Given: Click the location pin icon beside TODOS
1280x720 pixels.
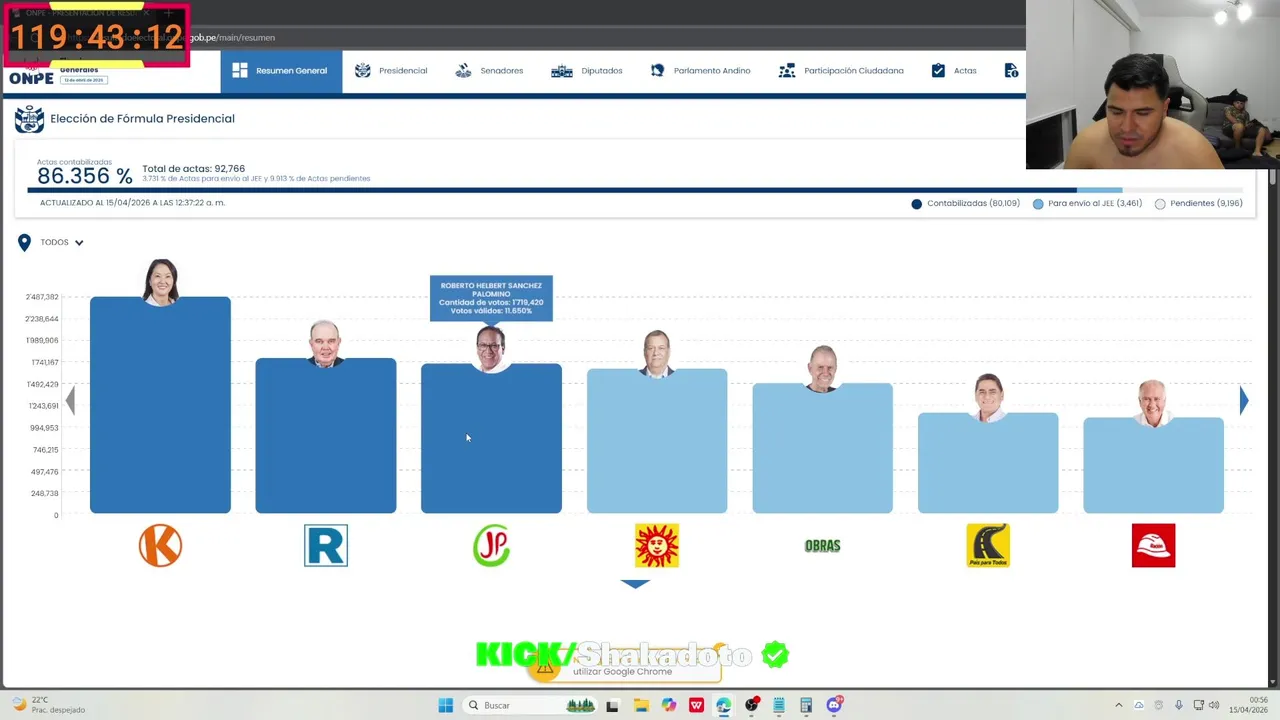Looking at the screenshot, I should (24, 243).
